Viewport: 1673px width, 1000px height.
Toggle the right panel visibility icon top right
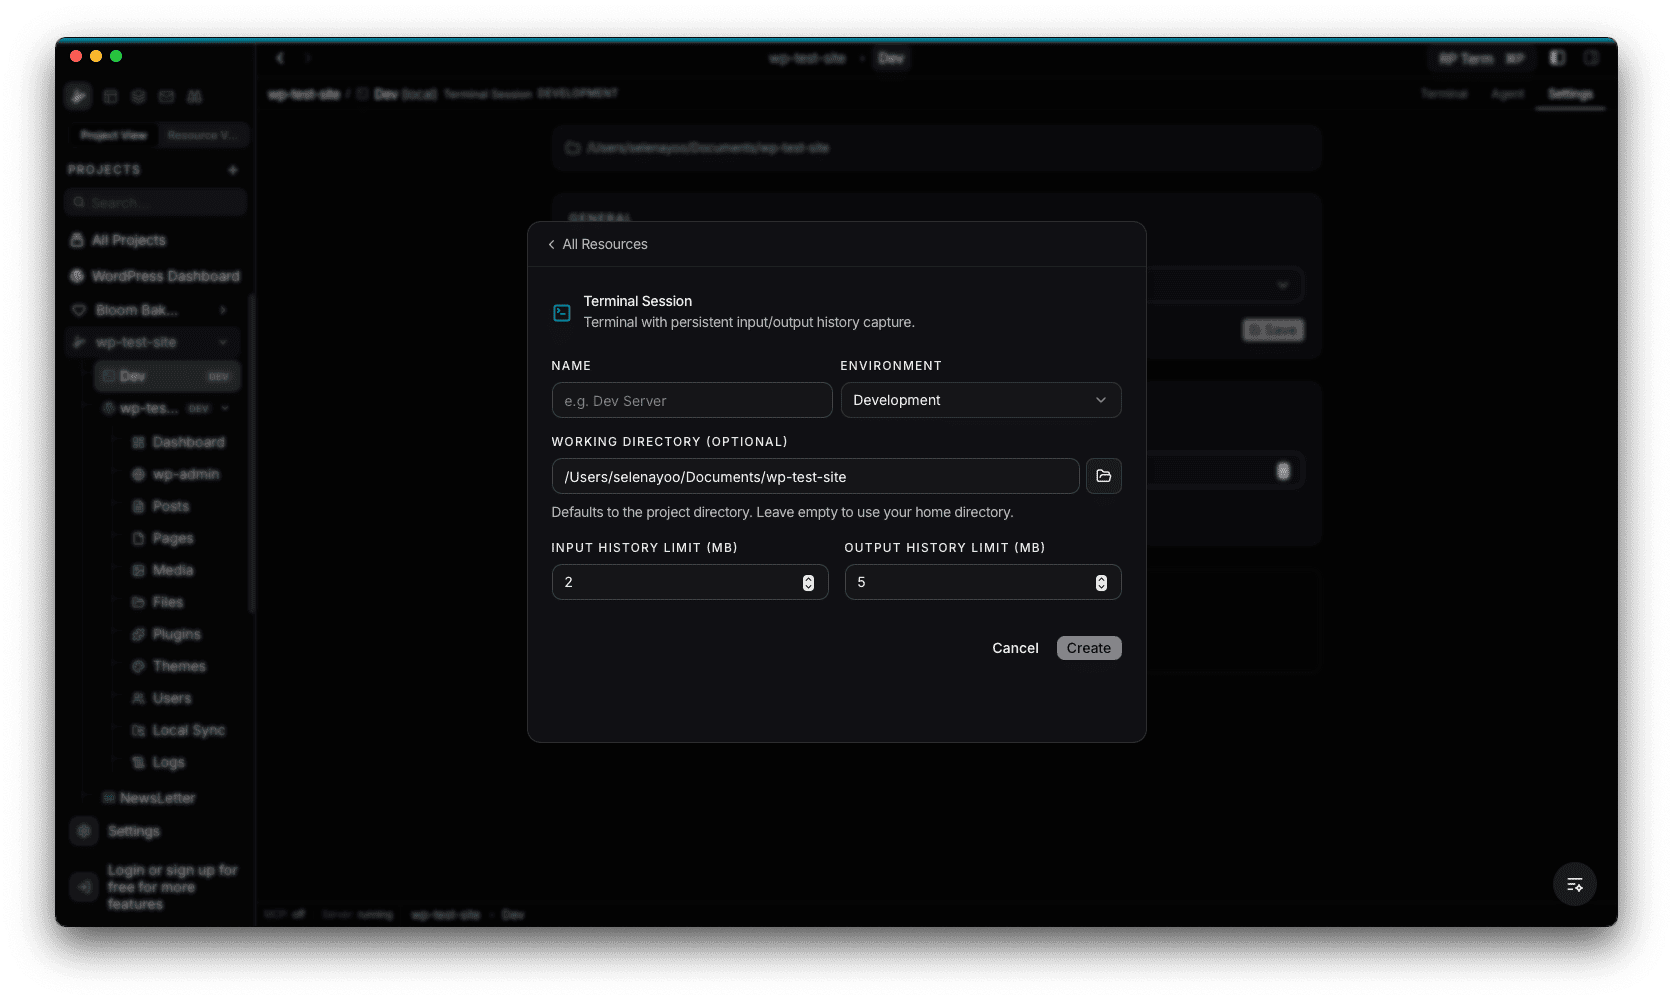pyautogui.click(x=1591, y=58)
